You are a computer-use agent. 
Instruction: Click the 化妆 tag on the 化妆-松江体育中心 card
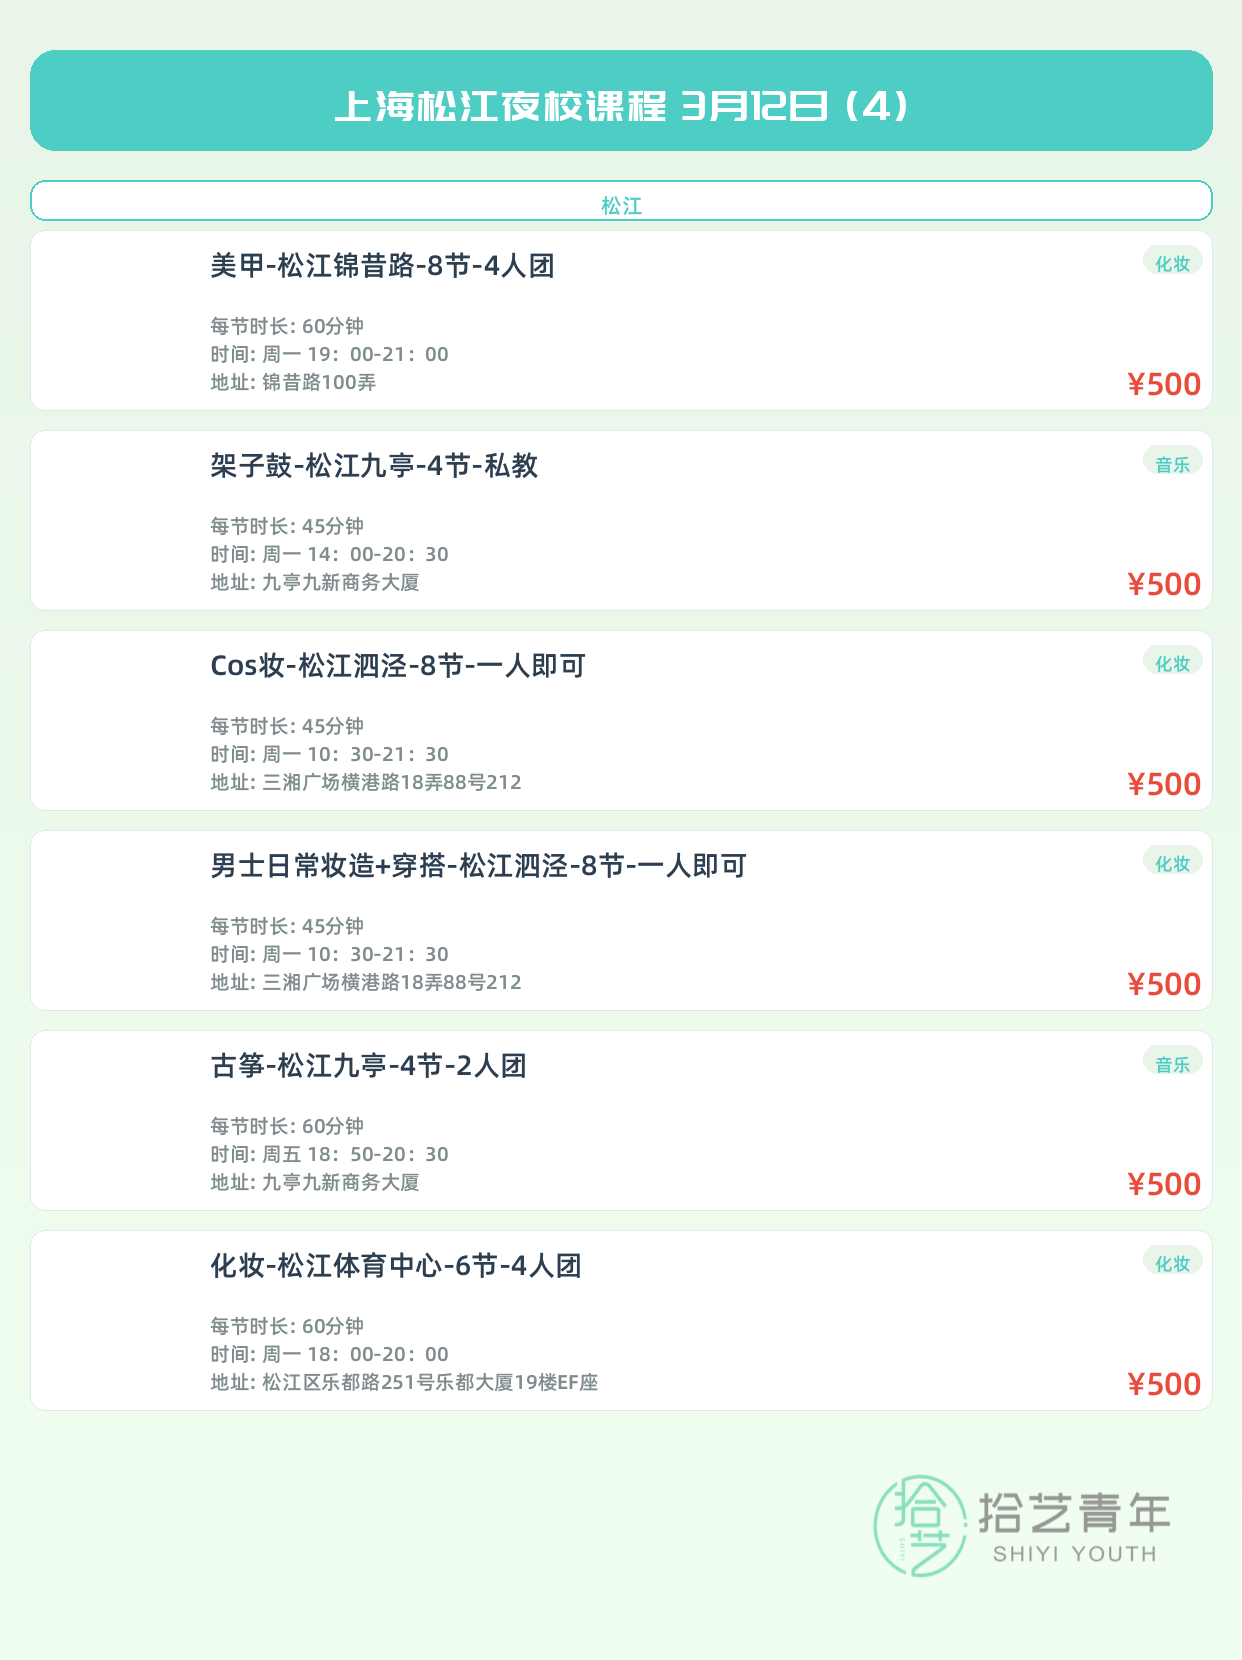[x=1172, y=1263]
